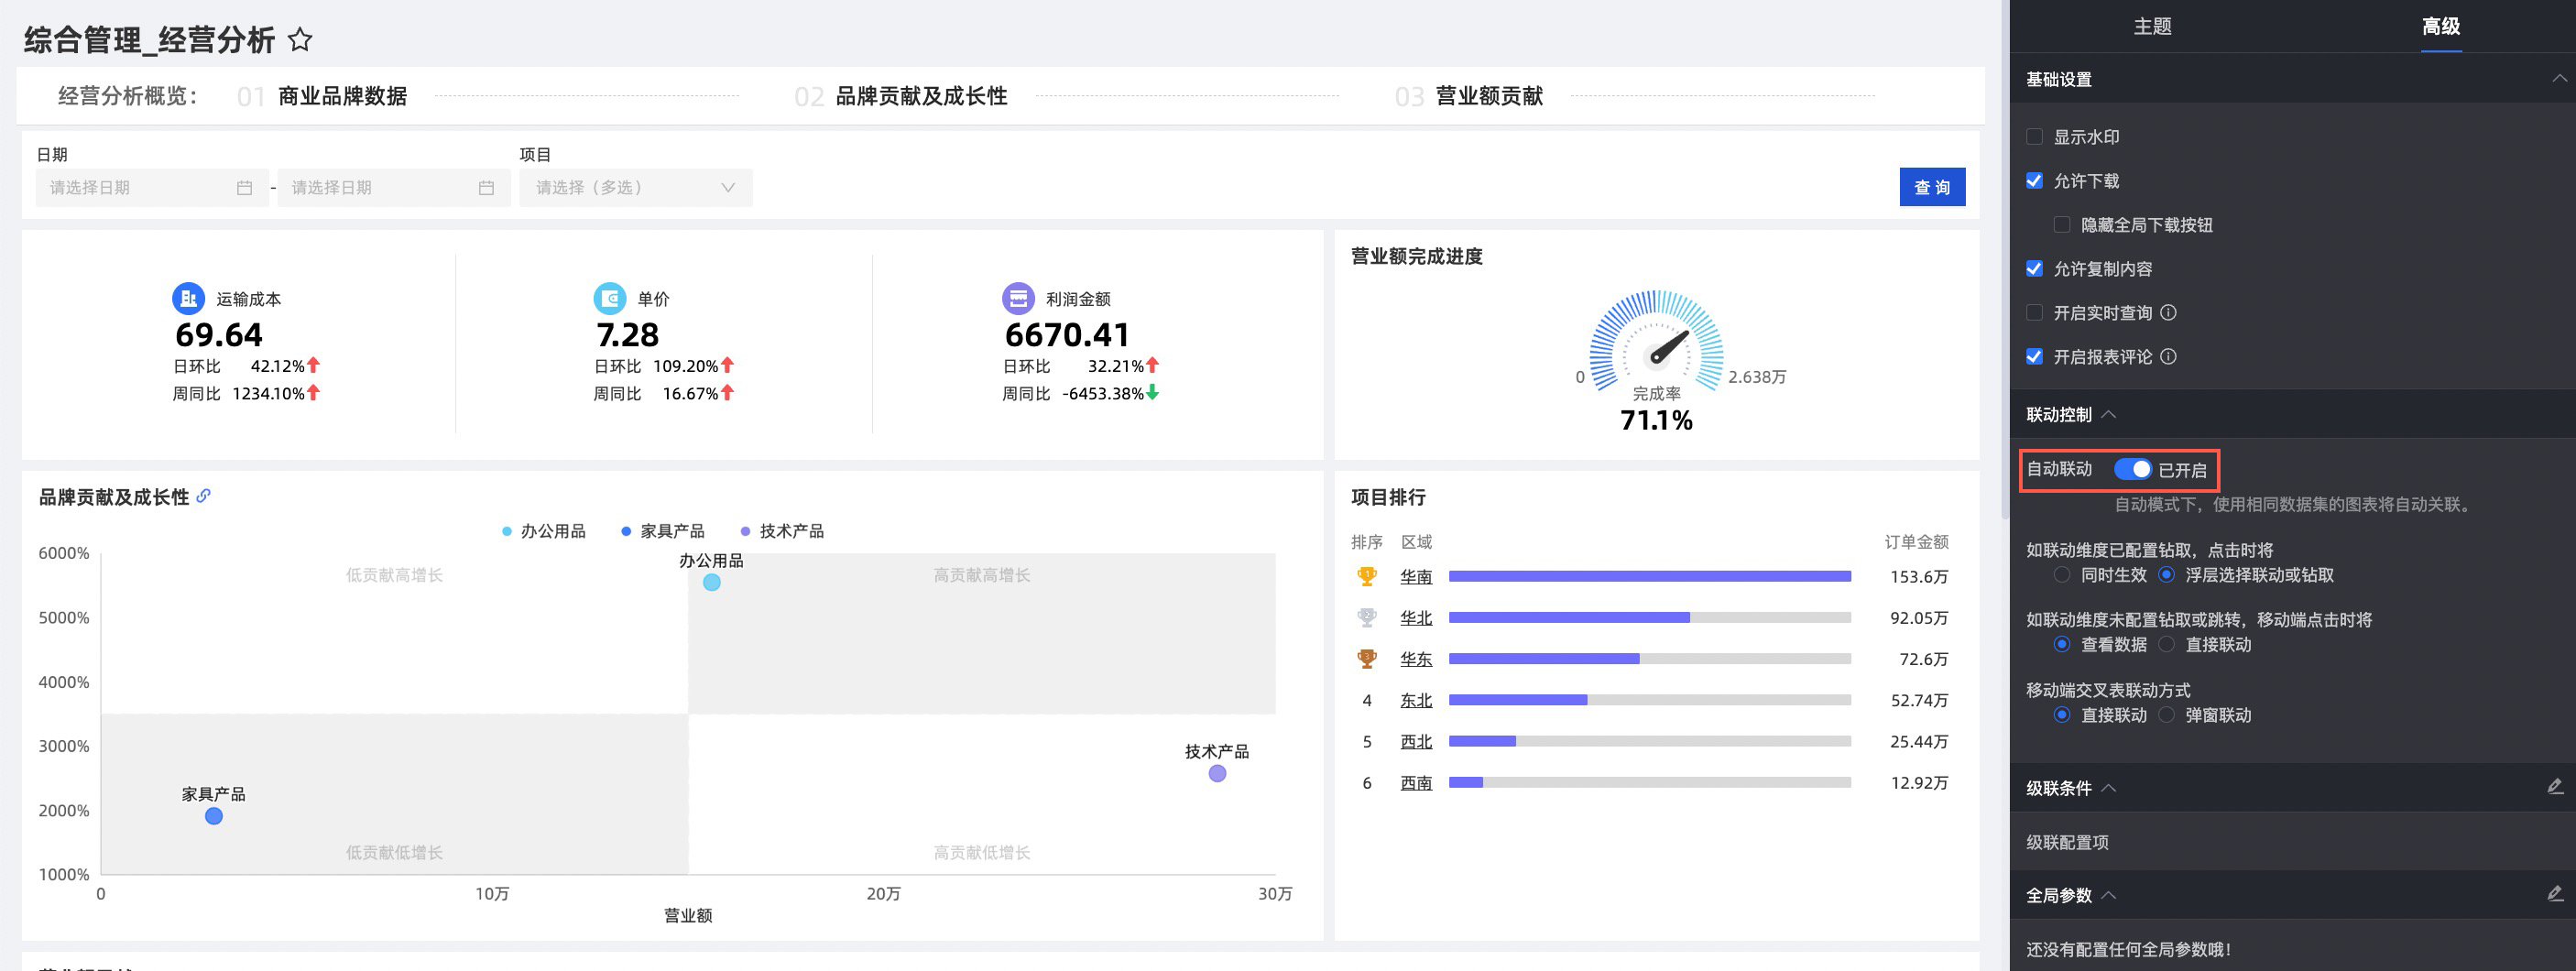Disable the 开启报表评论 checkbox
This screenshot has width=2576, height=971.
tap(2034, 357)
